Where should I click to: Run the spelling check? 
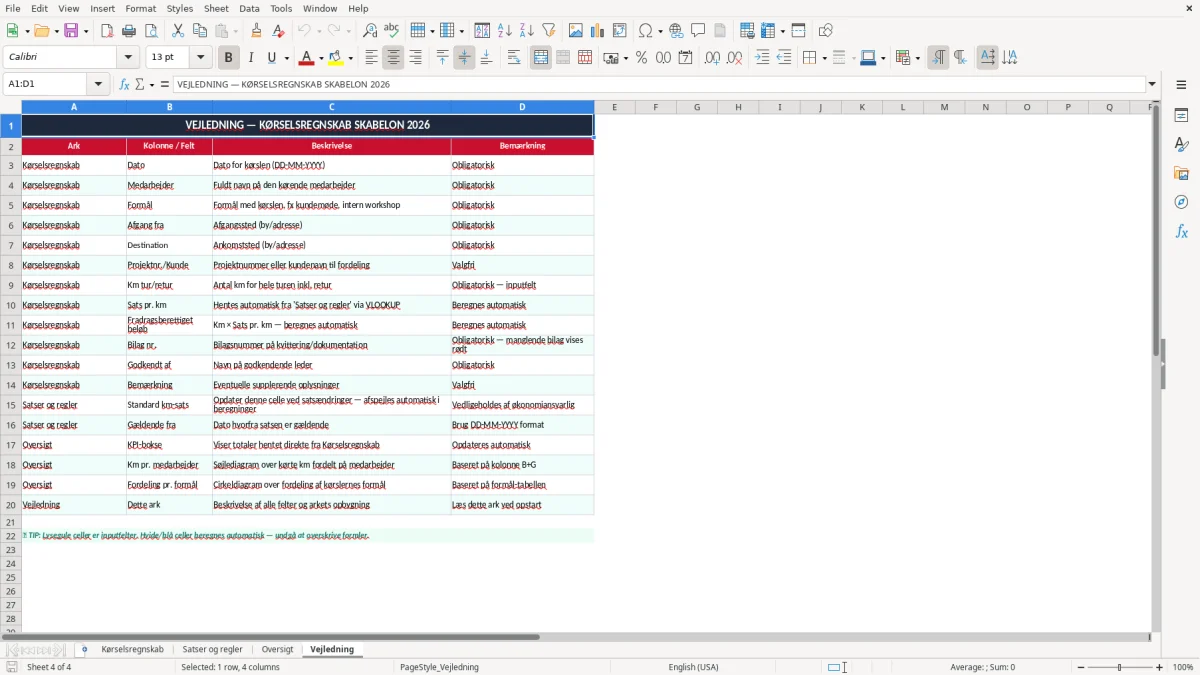[x=392, y=31]
